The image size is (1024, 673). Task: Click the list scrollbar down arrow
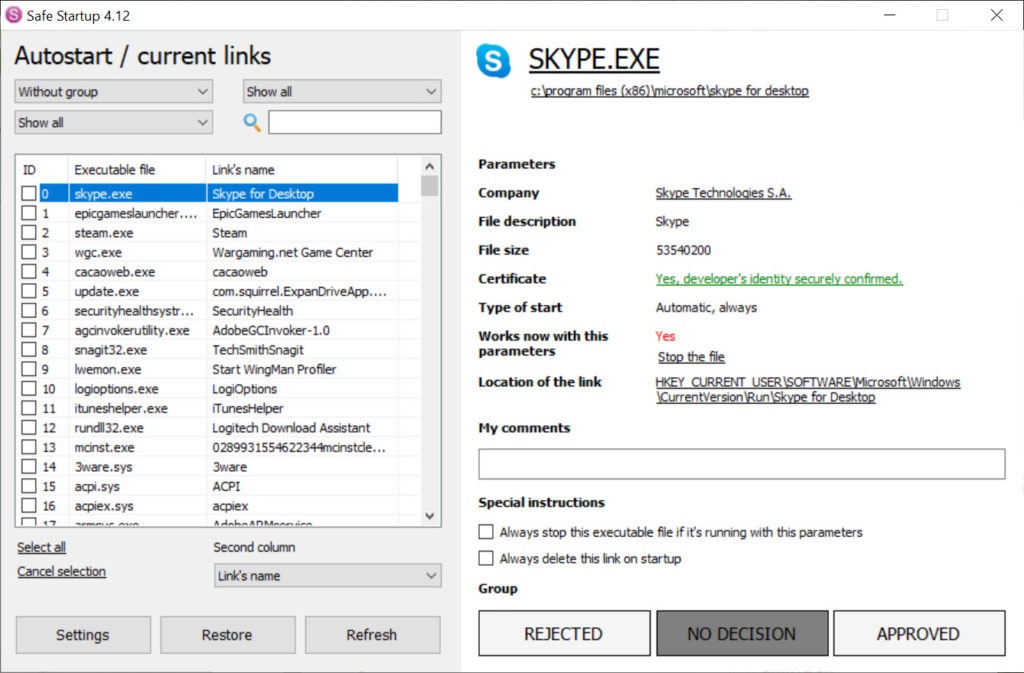(x=429, y=516)
